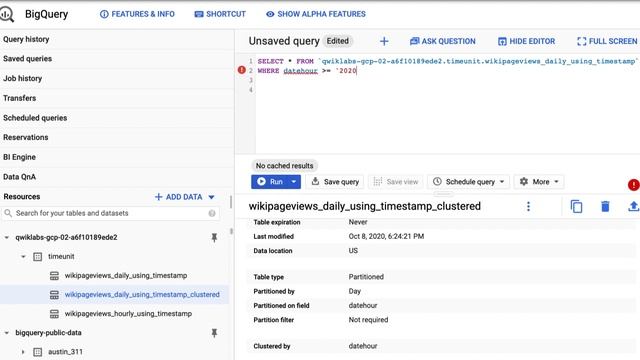
Task: Open Scheduled queries
Action: (35, 118)
